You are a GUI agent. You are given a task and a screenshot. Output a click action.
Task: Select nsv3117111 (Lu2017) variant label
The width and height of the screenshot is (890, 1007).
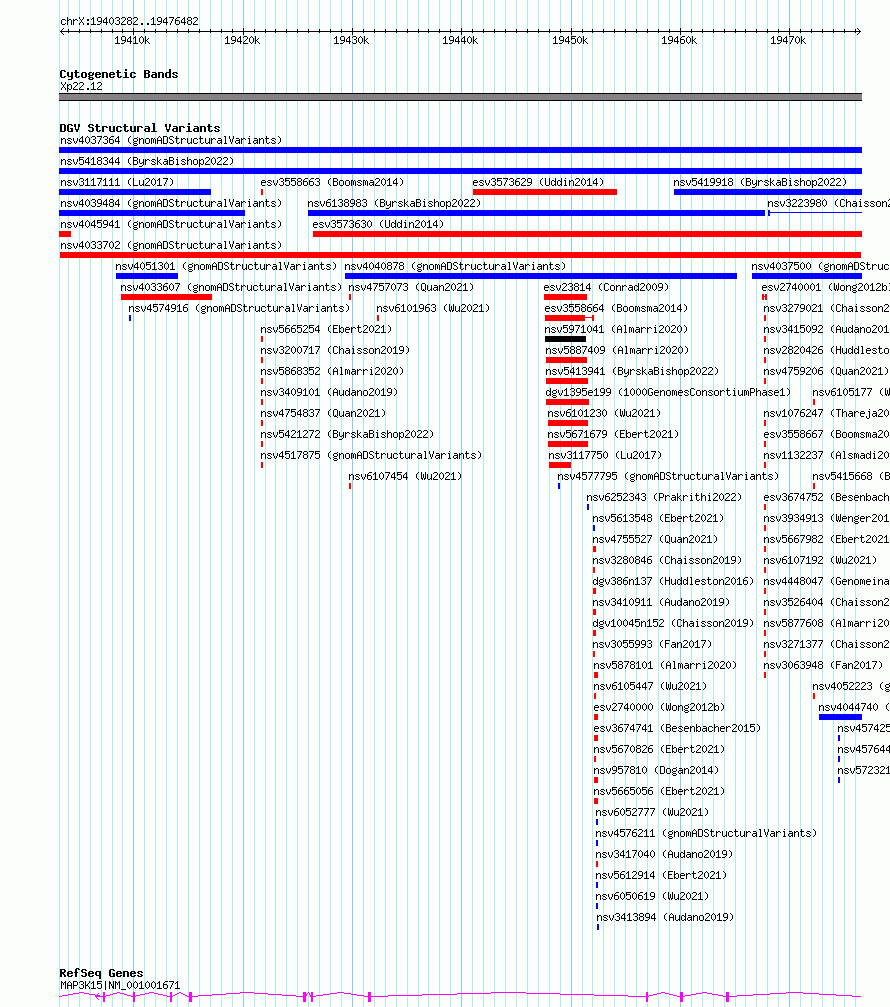(x=118, y=182)
